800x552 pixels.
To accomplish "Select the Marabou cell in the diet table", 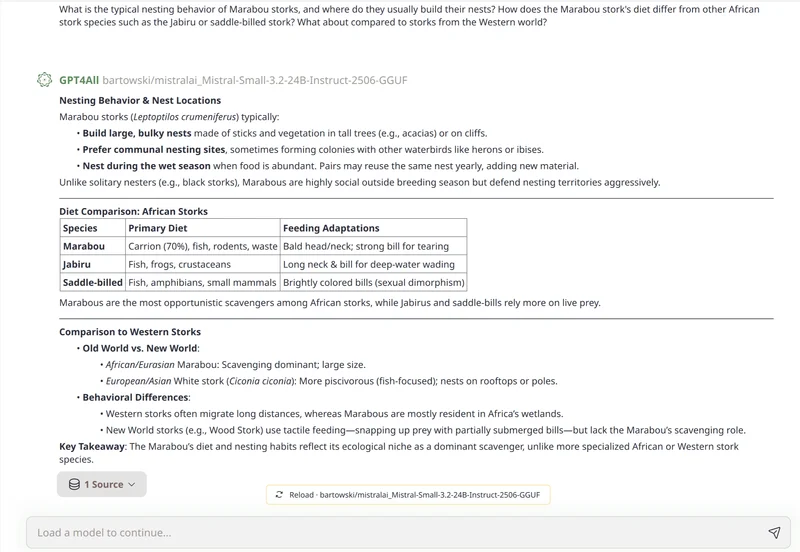I will 84,246.
